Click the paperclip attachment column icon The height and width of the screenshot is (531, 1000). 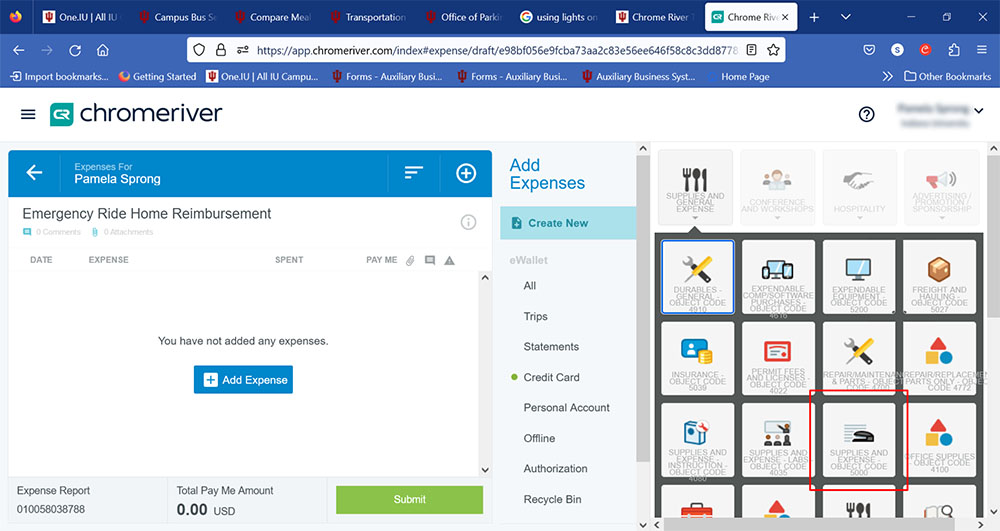click(410, 260)
